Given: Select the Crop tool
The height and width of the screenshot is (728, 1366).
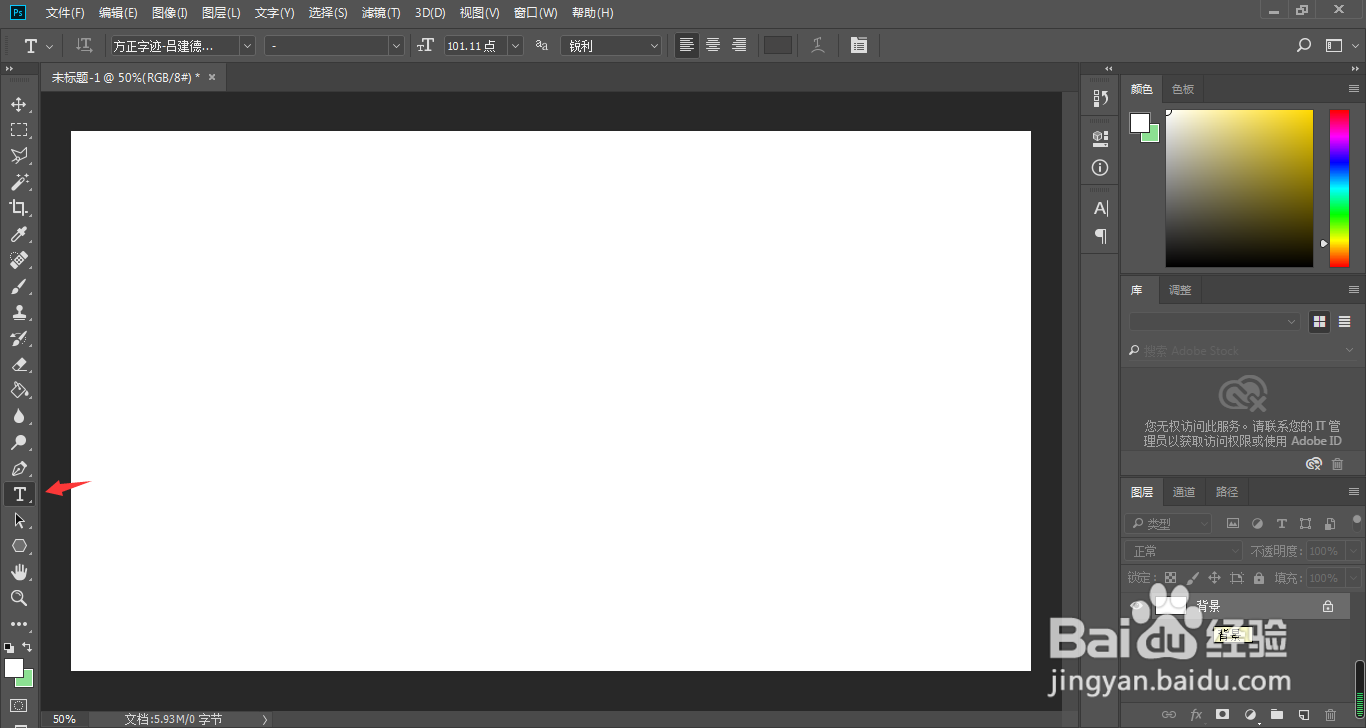Looking at the screenshot, I should [19, 208].
